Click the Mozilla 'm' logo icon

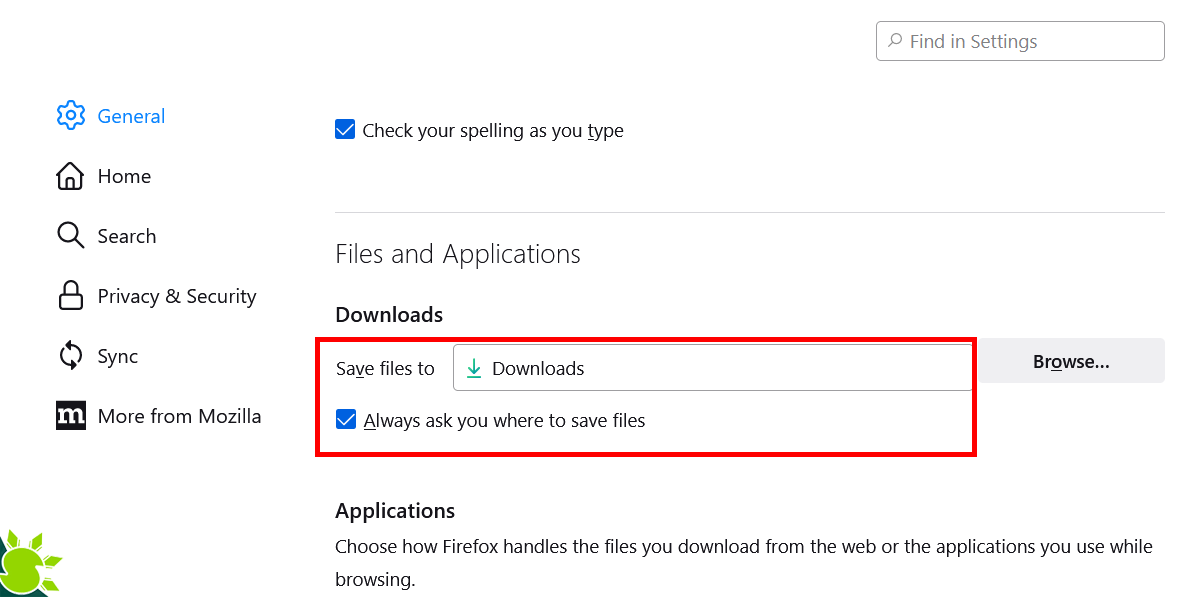coord(71,416)
